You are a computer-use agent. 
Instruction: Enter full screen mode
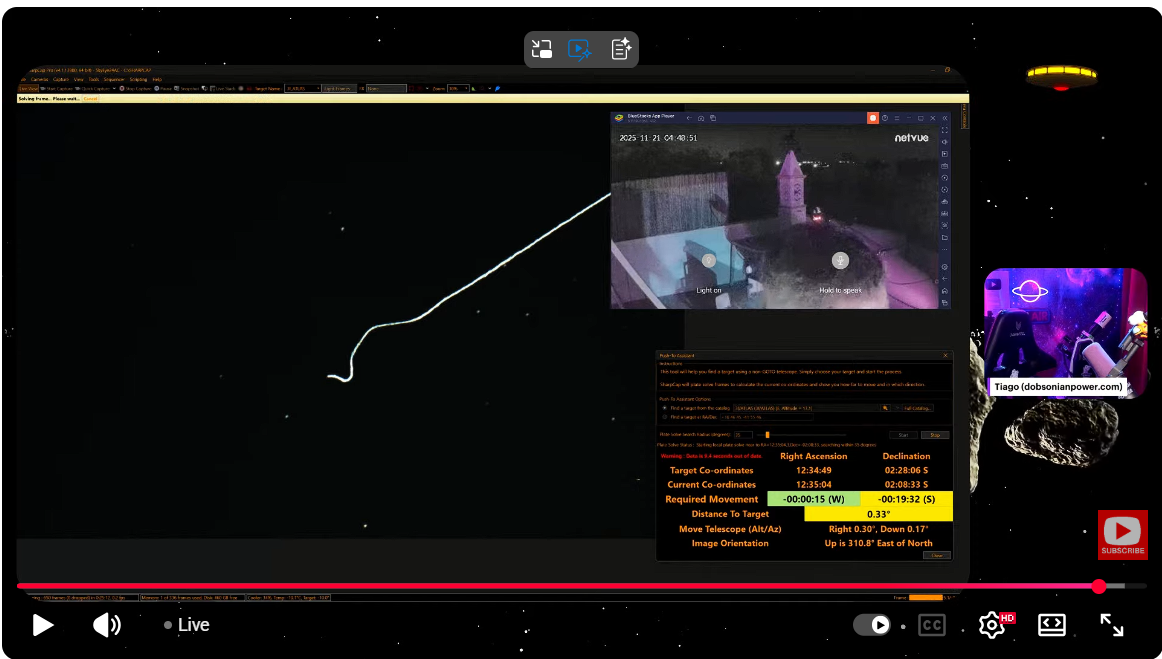pos(1112,625)
